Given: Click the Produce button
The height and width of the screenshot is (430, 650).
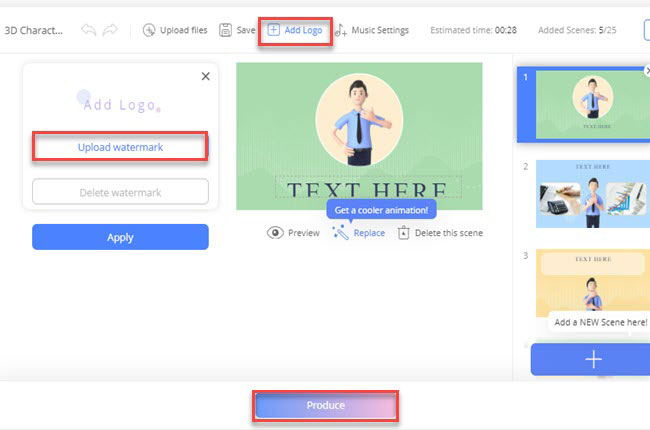Looking at the screenshot, I should (x=326, y=405).
